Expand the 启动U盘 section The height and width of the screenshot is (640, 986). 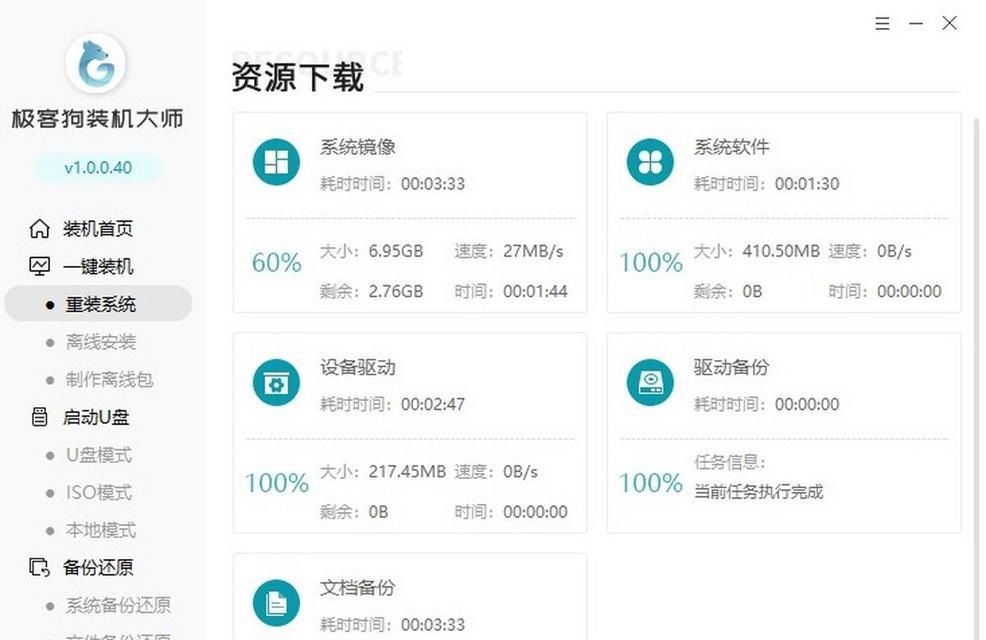(96, 417)
